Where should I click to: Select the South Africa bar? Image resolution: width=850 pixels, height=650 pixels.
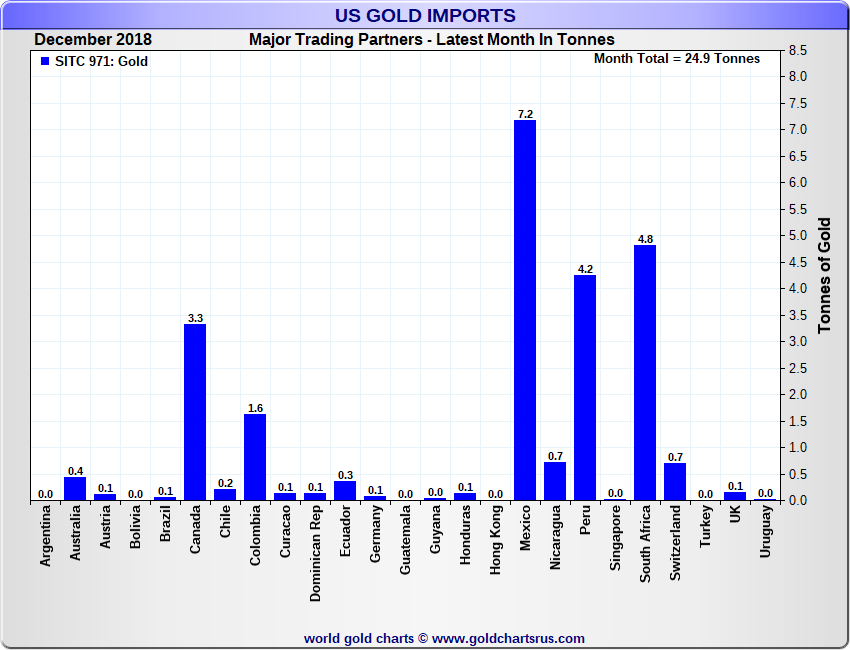(x=645, y=372)
